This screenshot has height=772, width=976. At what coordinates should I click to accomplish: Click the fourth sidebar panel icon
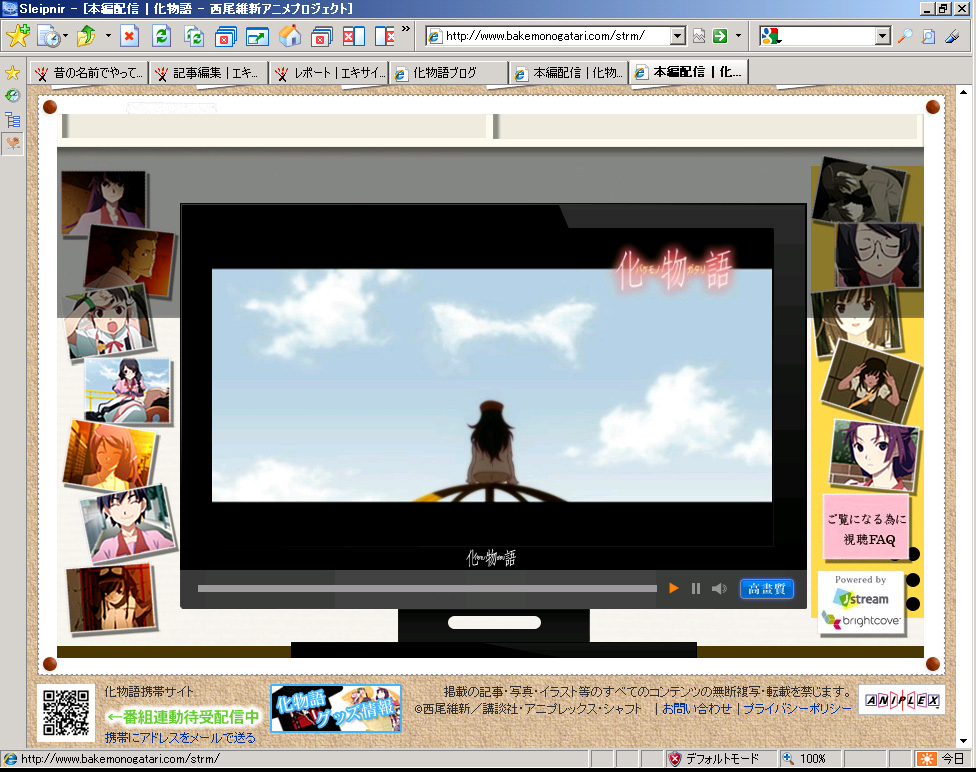point(12,144)
